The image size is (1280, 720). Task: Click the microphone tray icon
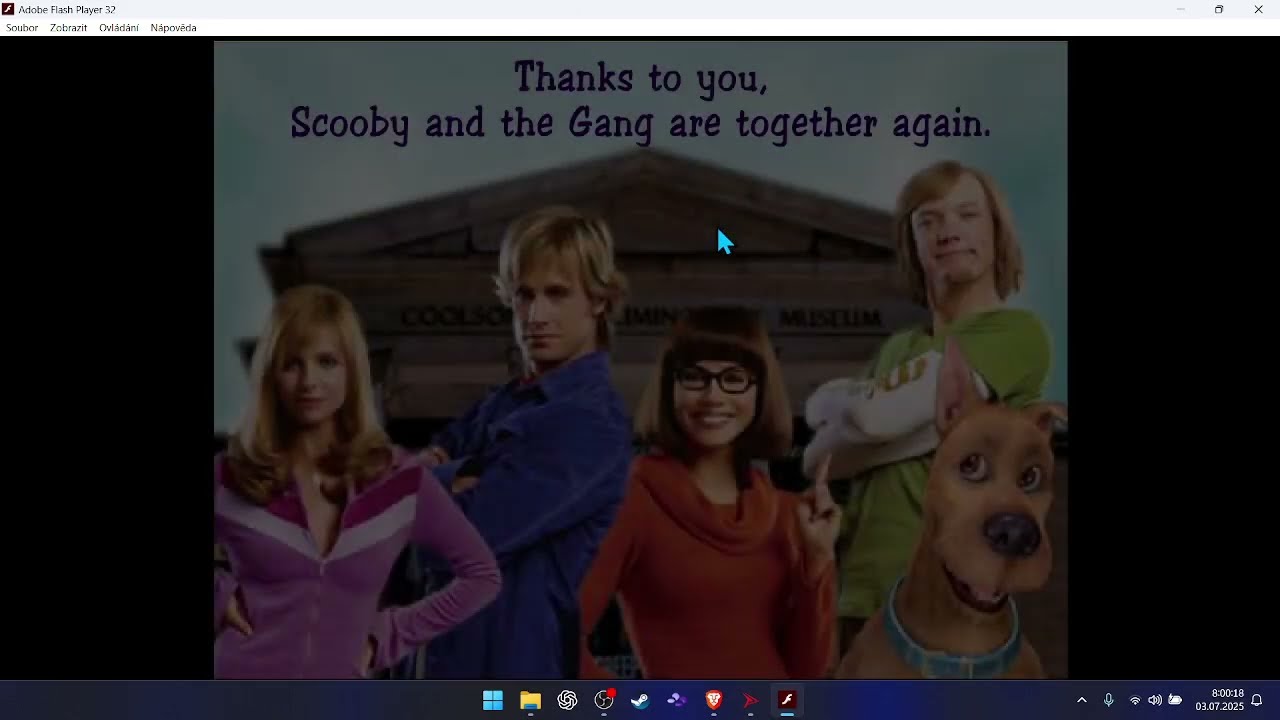point(1108,700)
